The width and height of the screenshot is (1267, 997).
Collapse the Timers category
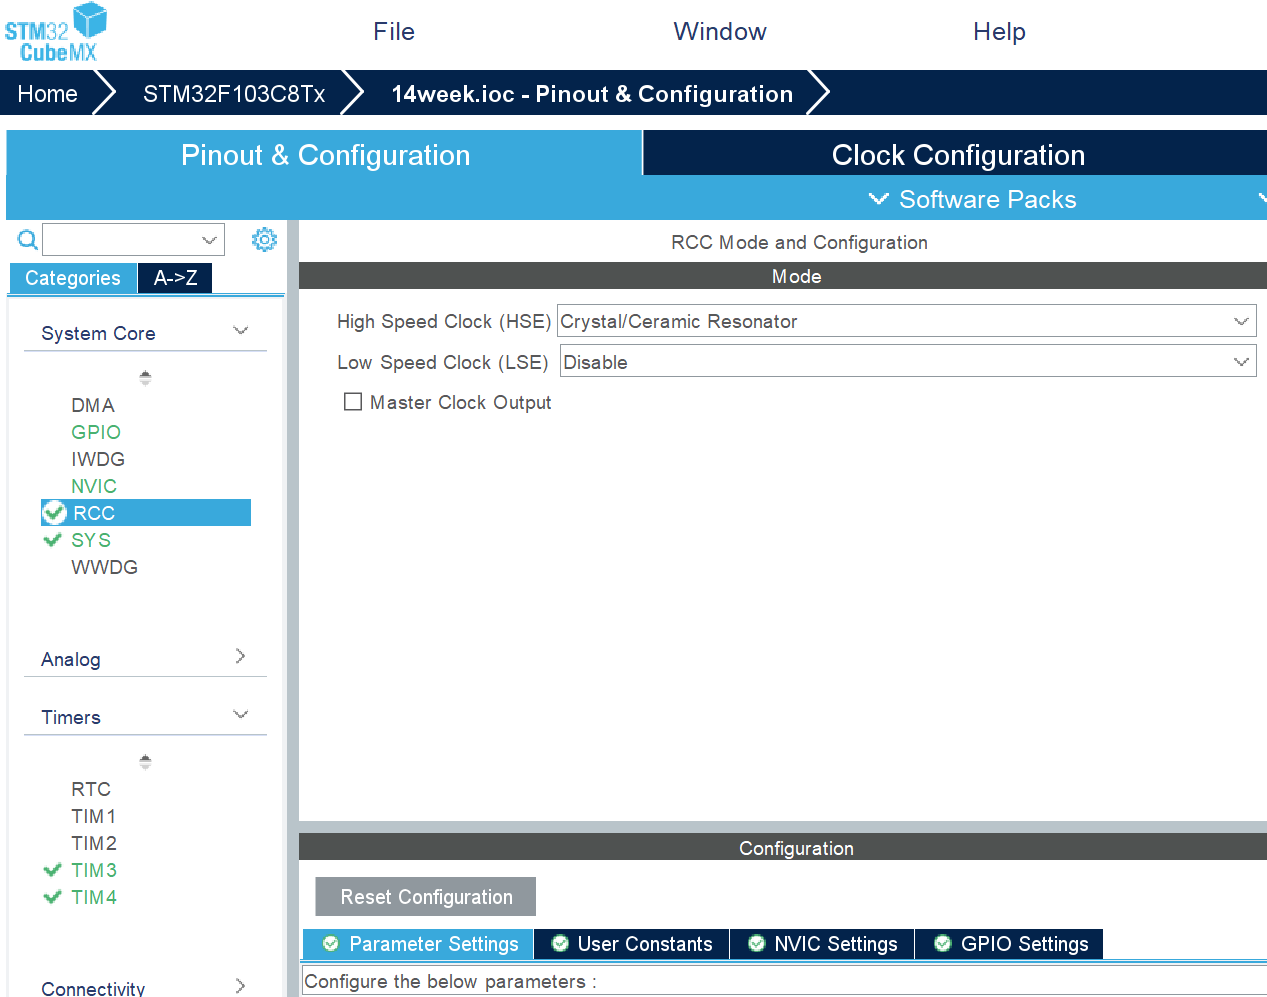[x=240, y=715]
